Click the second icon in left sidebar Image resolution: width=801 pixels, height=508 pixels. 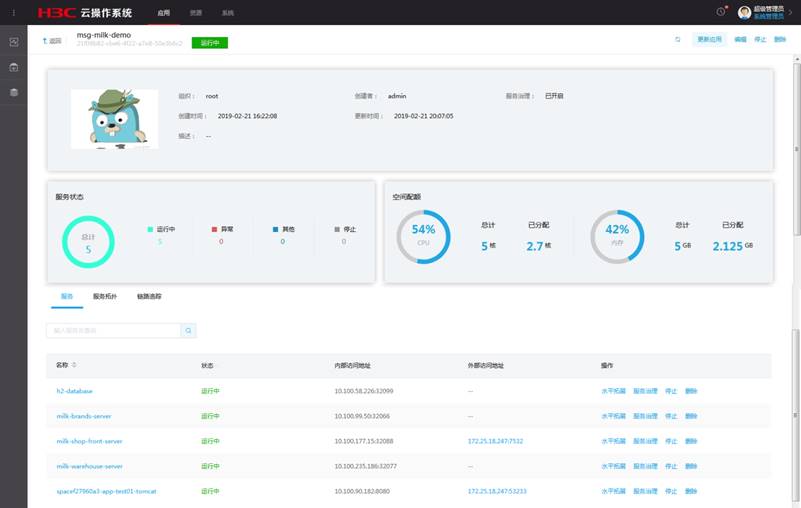pos(14,67)
